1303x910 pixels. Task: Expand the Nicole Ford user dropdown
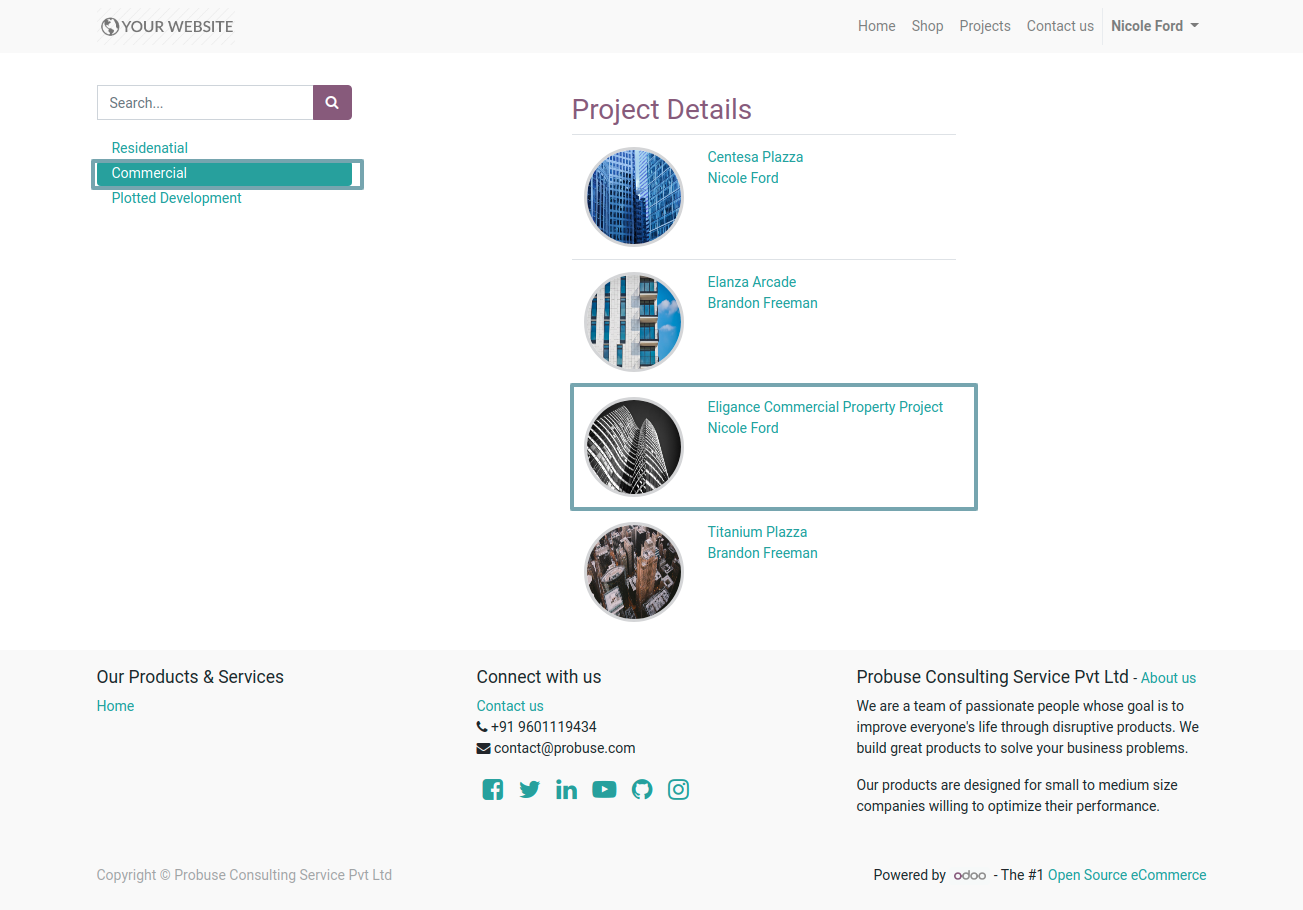click(1155, 26)
